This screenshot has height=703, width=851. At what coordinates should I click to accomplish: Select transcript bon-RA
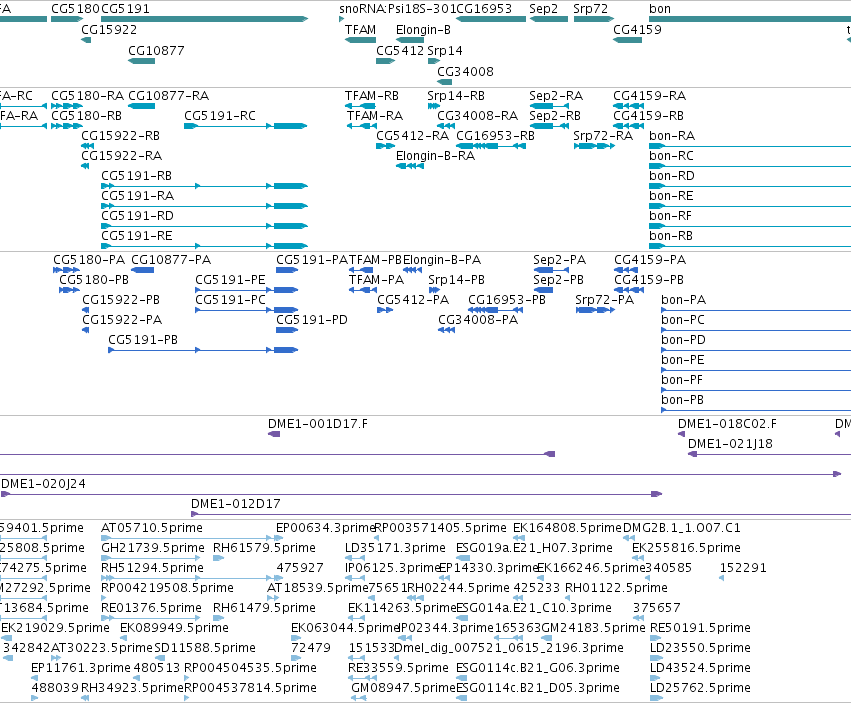750,146
